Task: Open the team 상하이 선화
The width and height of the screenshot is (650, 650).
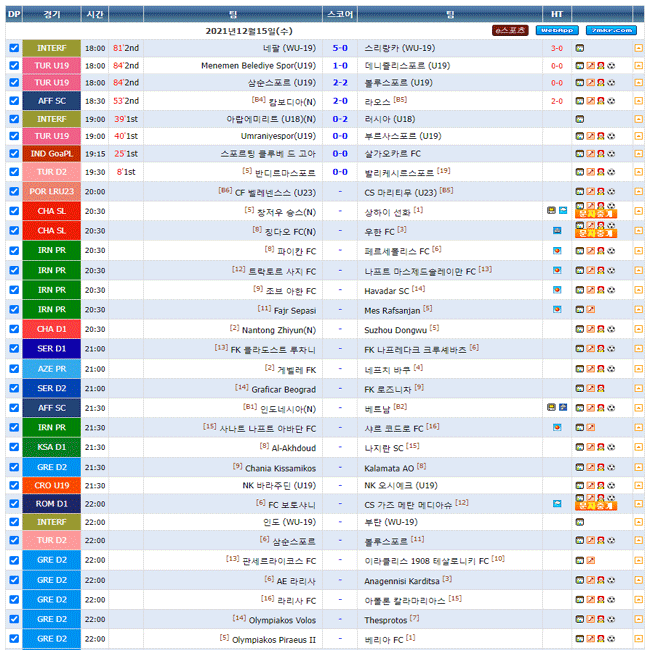Action: pos(387,213)
